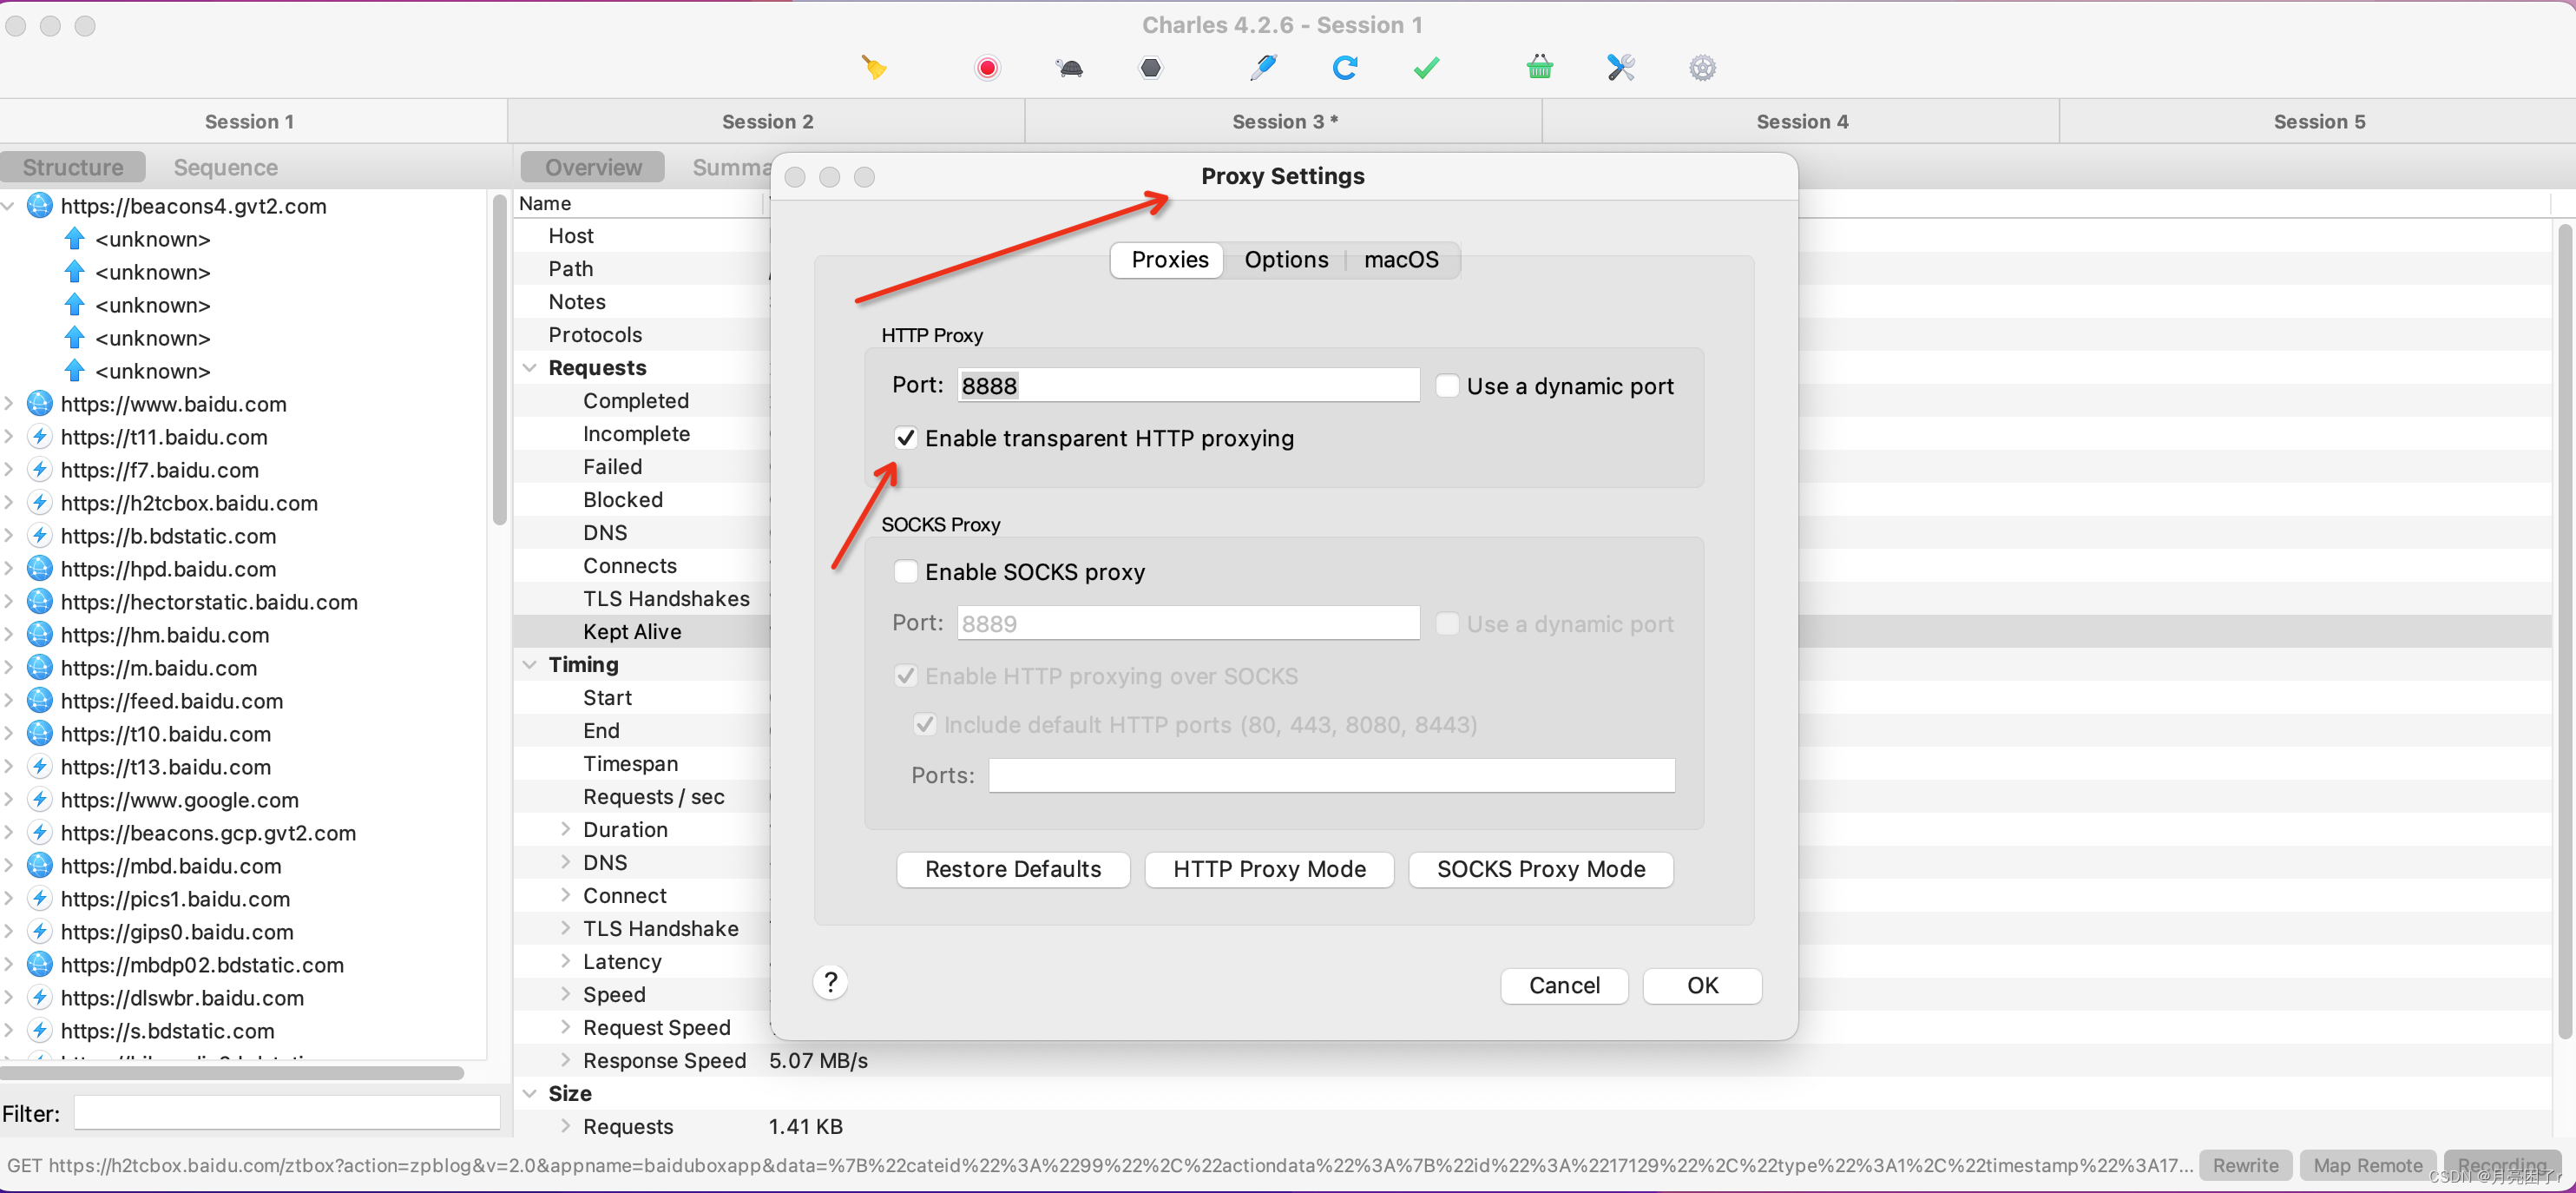Viewport: 2576px width, 1193px height.
Task: Check Use a dynamic port for HTTP
Action: coord(1447,386)
